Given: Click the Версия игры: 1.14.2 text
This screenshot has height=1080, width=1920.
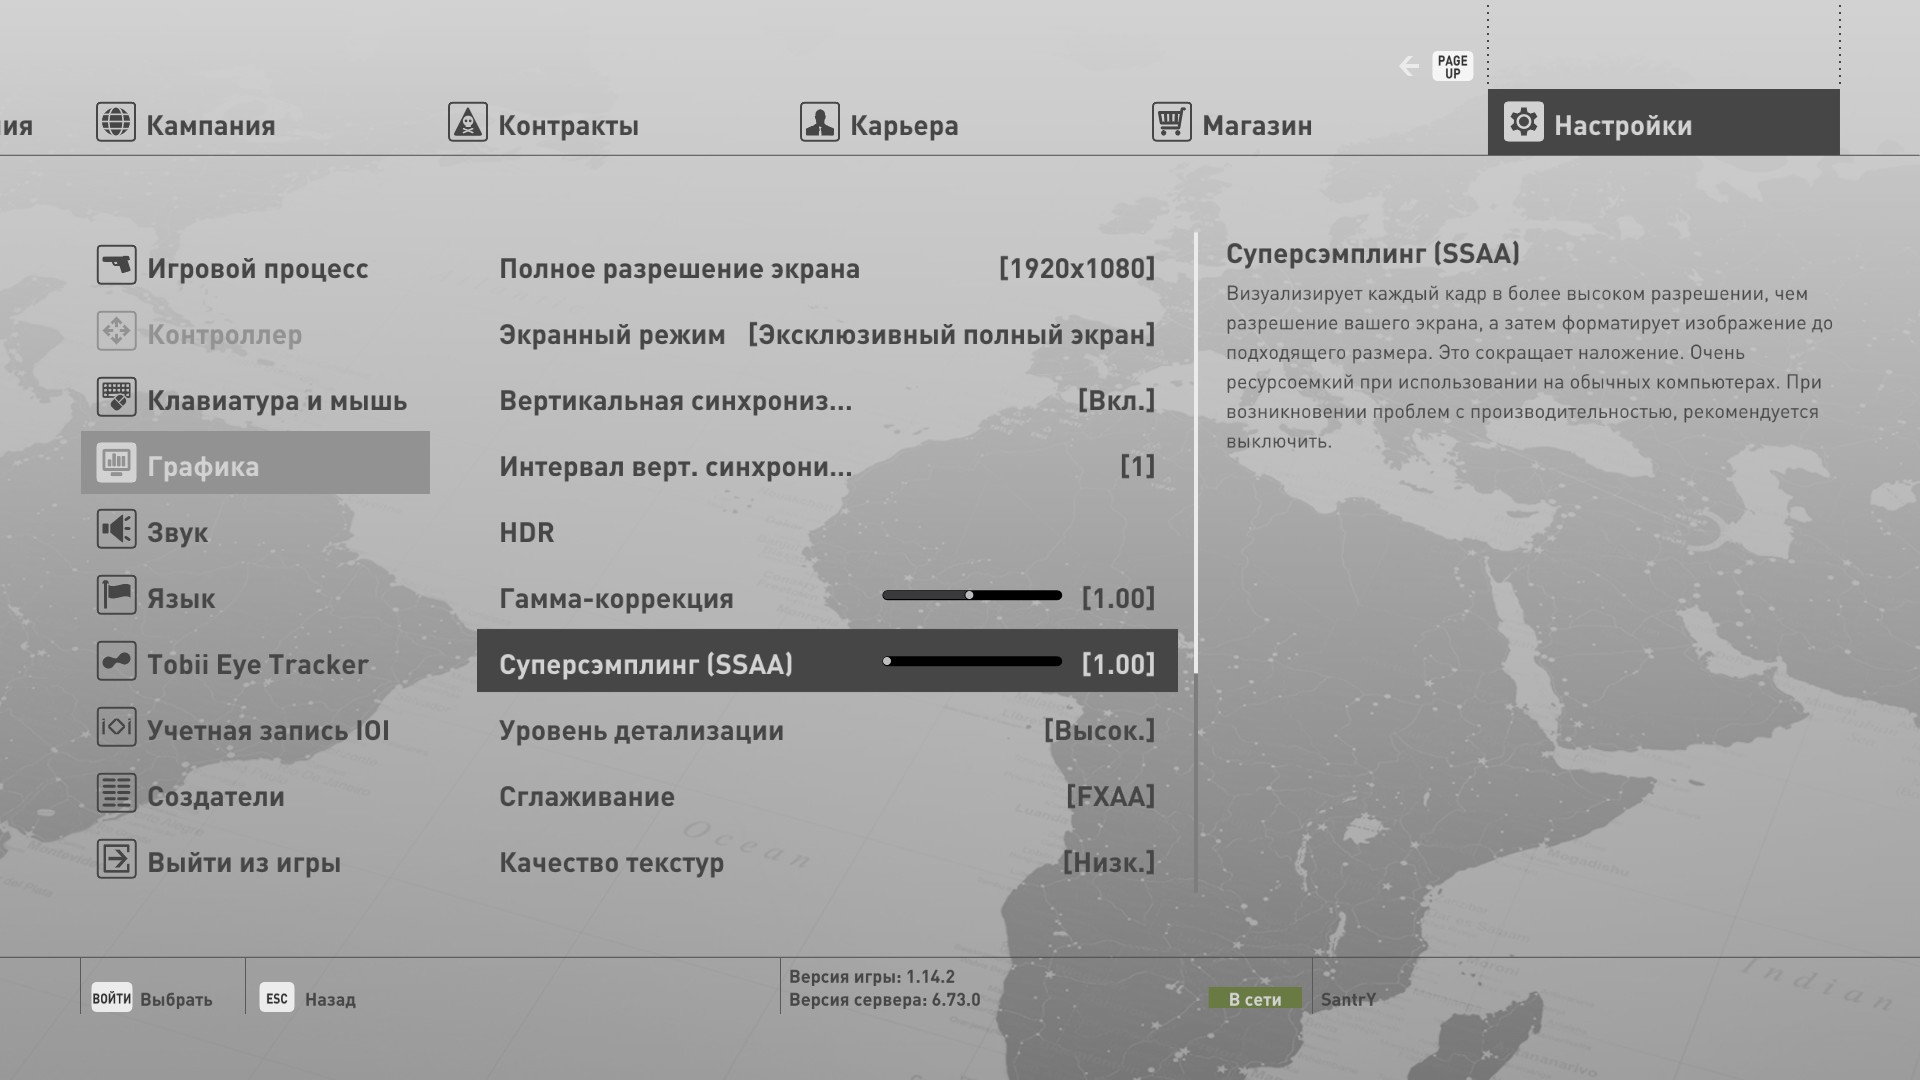Looking at the screenshot, I should [872, 976].
